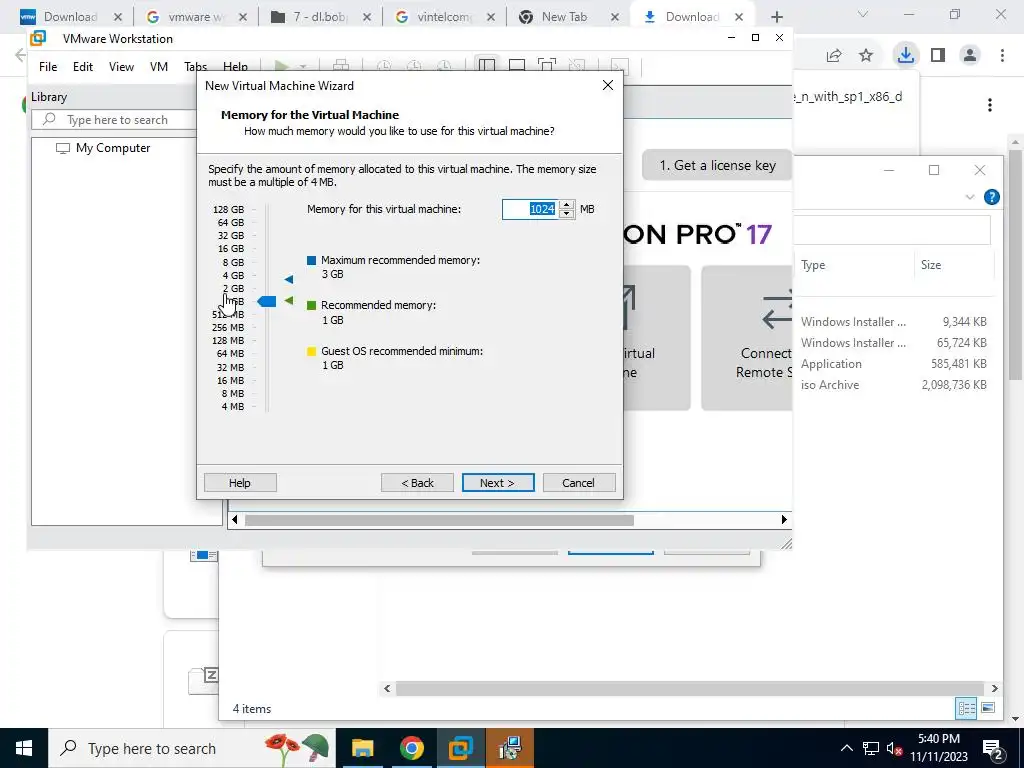Click Next in the New Virtual Machine Wizard
This screenshot has height=768, width=1024.
[x=498, y=483]
